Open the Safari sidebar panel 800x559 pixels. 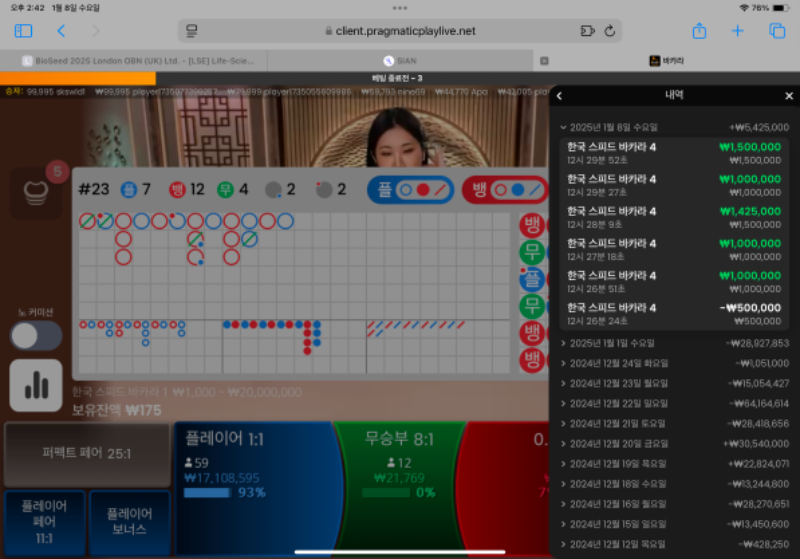coord(23,31)
